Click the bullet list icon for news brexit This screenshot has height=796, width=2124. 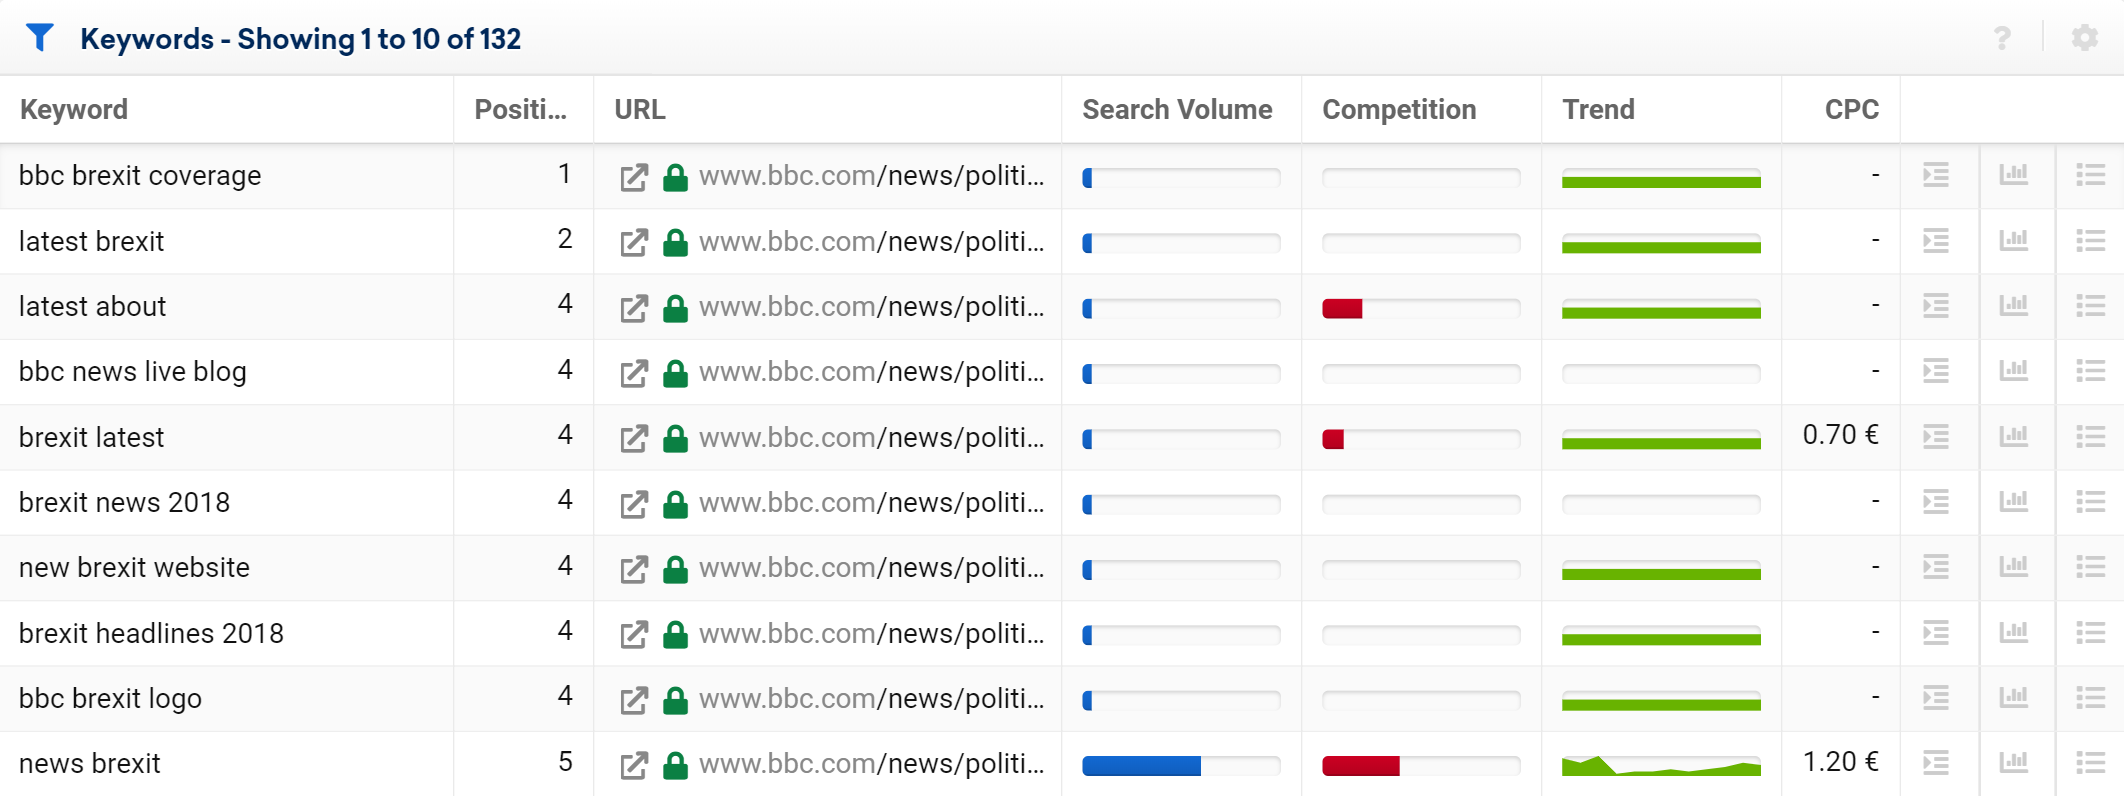coord(2091,763)
